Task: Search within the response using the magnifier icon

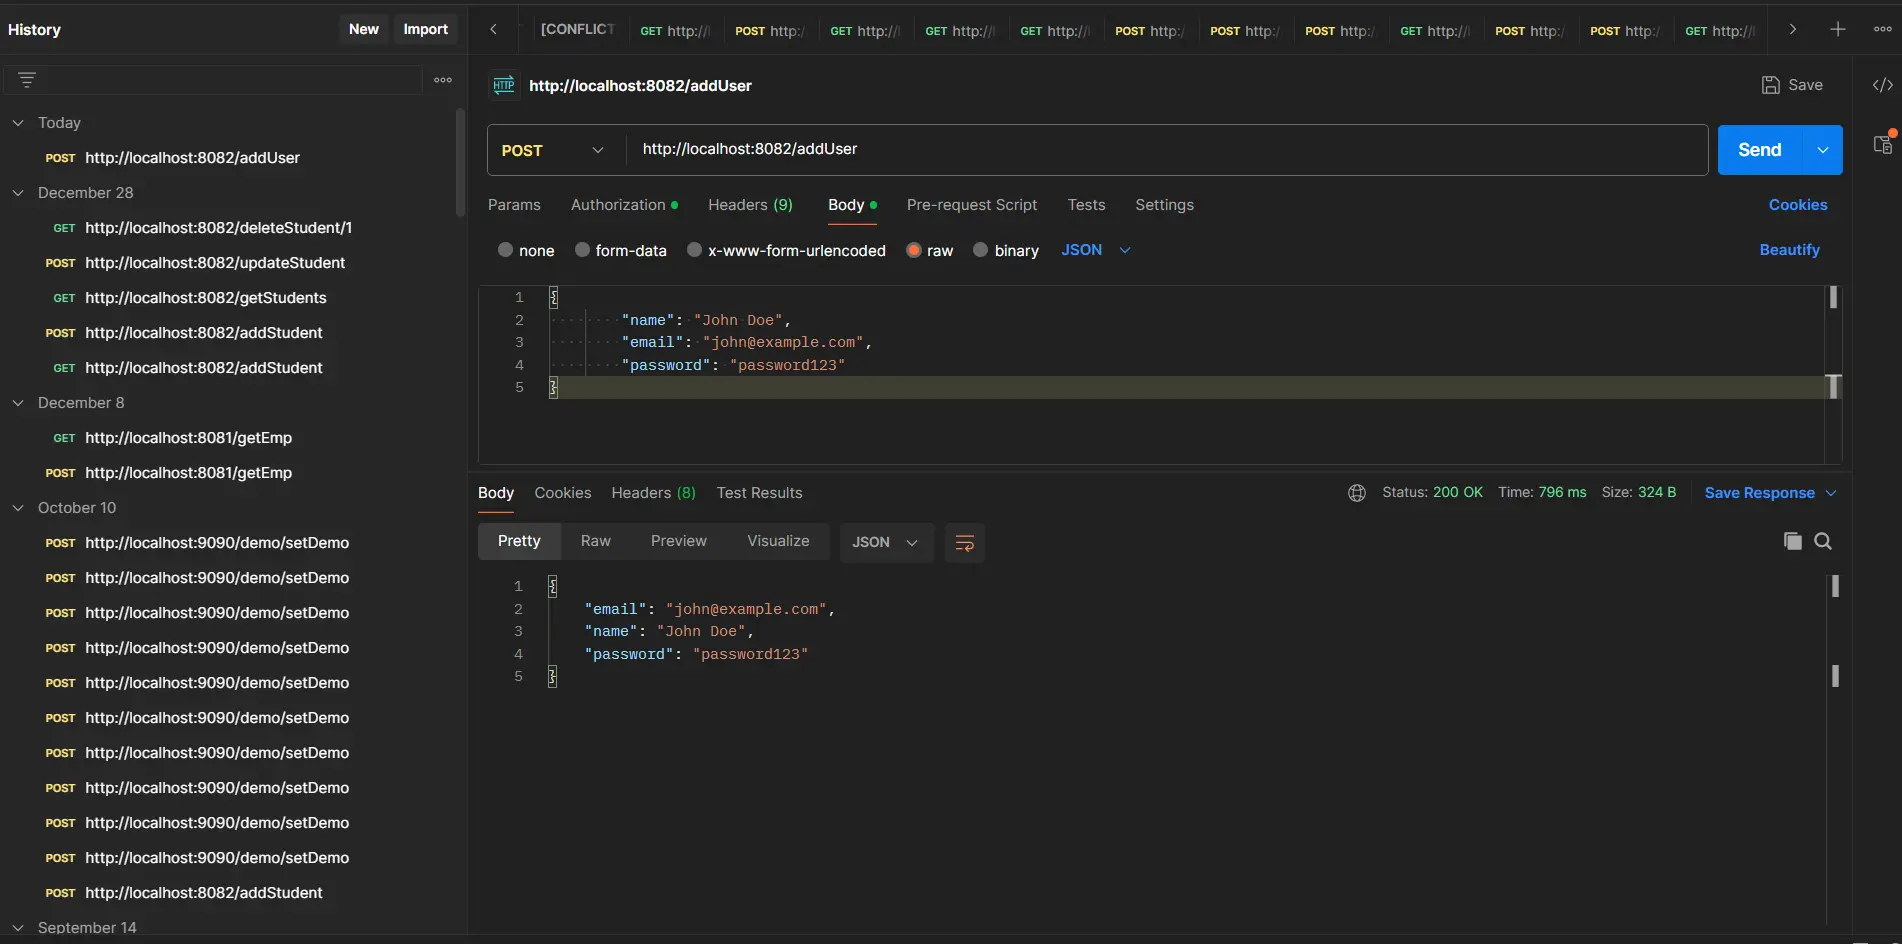Action: click(x=1823, y=541)
